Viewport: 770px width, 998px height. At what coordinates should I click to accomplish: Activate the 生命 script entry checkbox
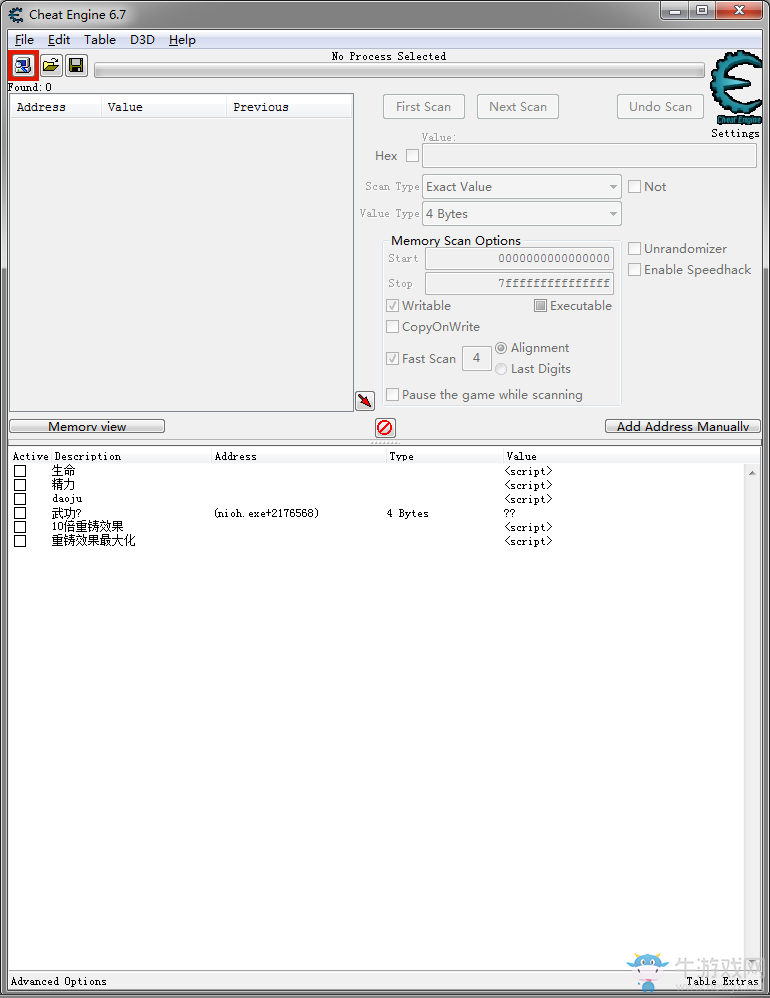(20, 471)
